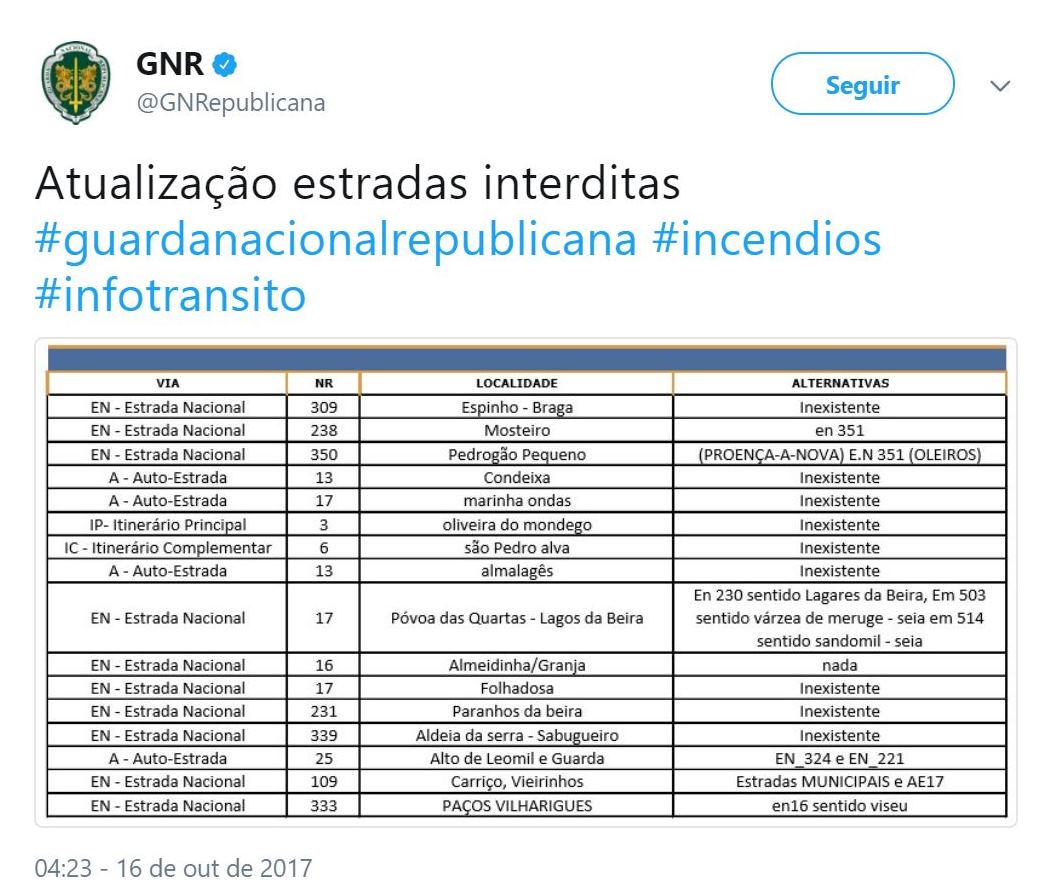1046x893 pixels.
Task: Click the blue banner atop the table image
Action: (526, 360)
